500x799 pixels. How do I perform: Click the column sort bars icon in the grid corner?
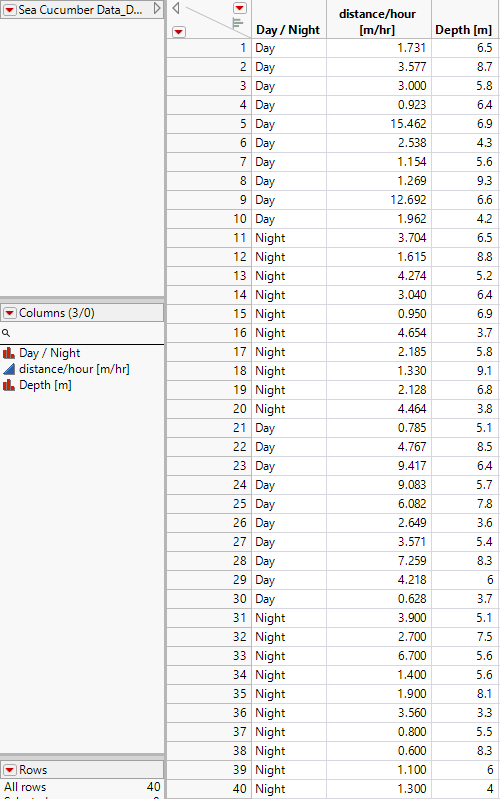click(x=238, y=23)
